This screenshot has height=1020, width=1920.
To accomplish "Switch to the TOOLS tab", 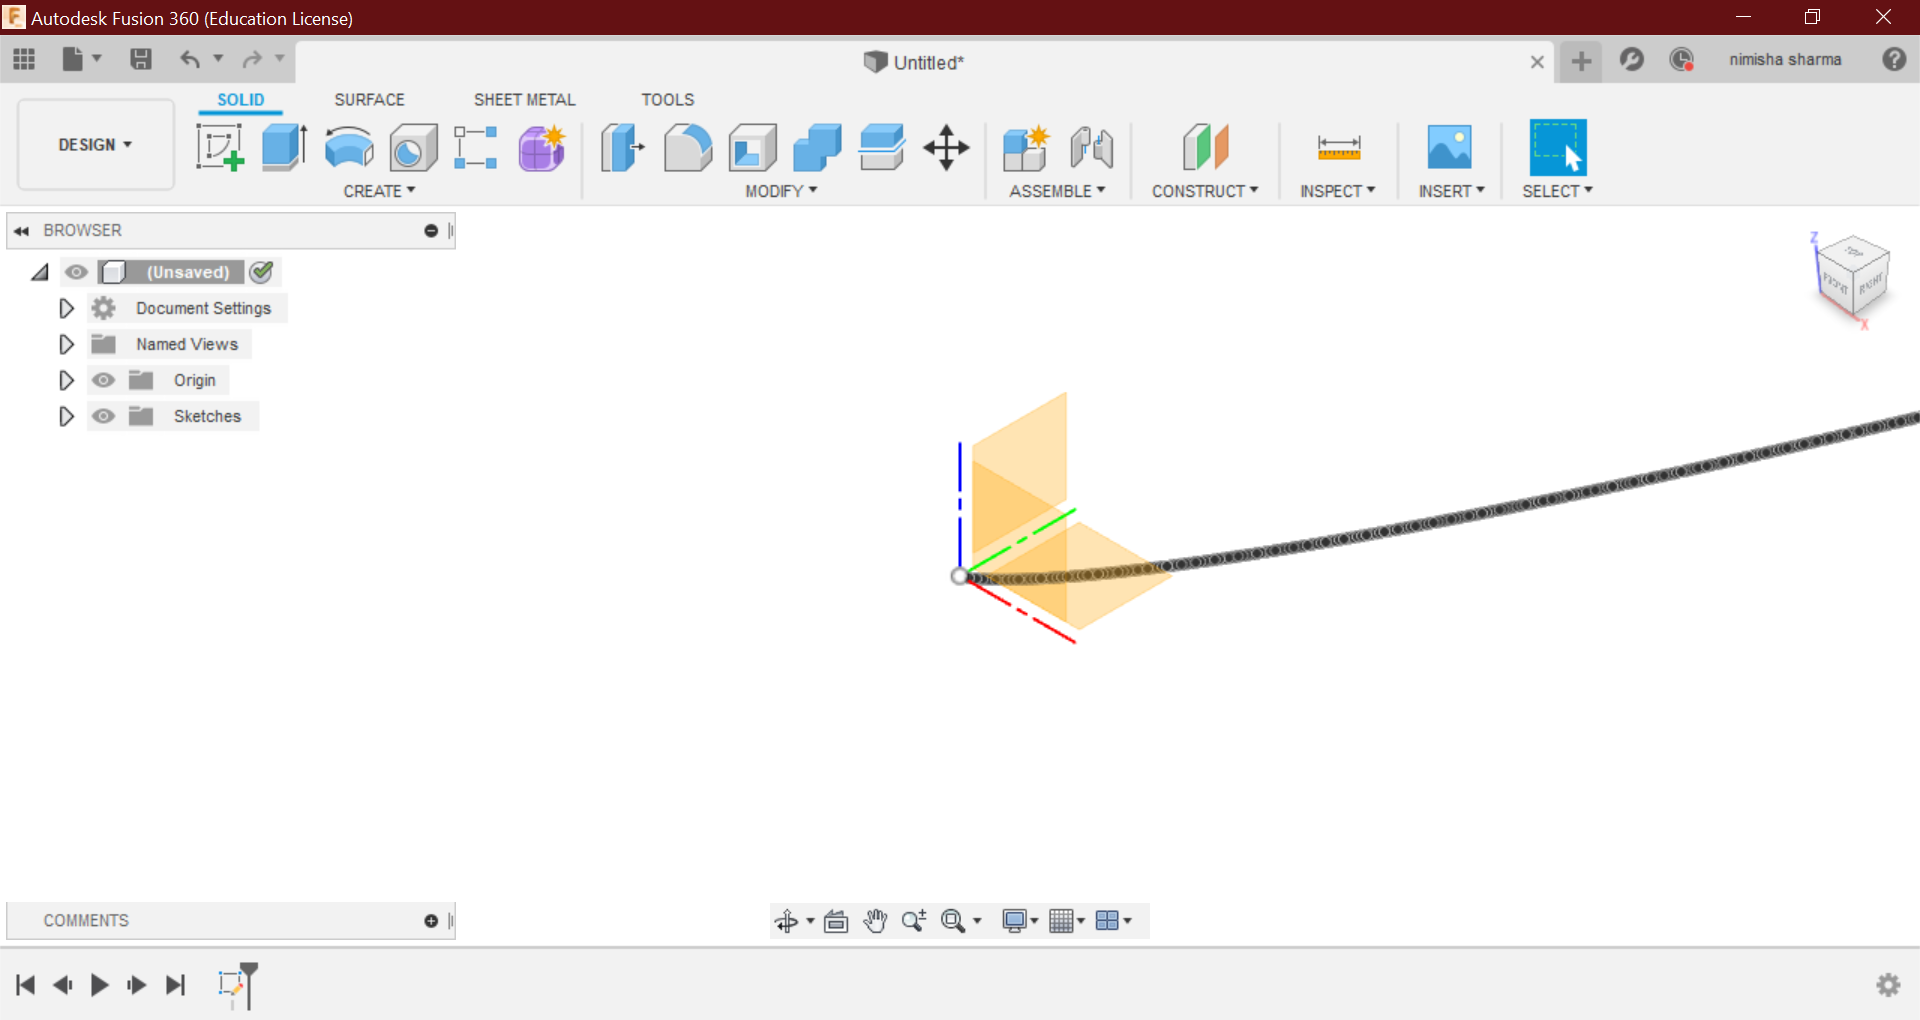I will coord(667,100).
